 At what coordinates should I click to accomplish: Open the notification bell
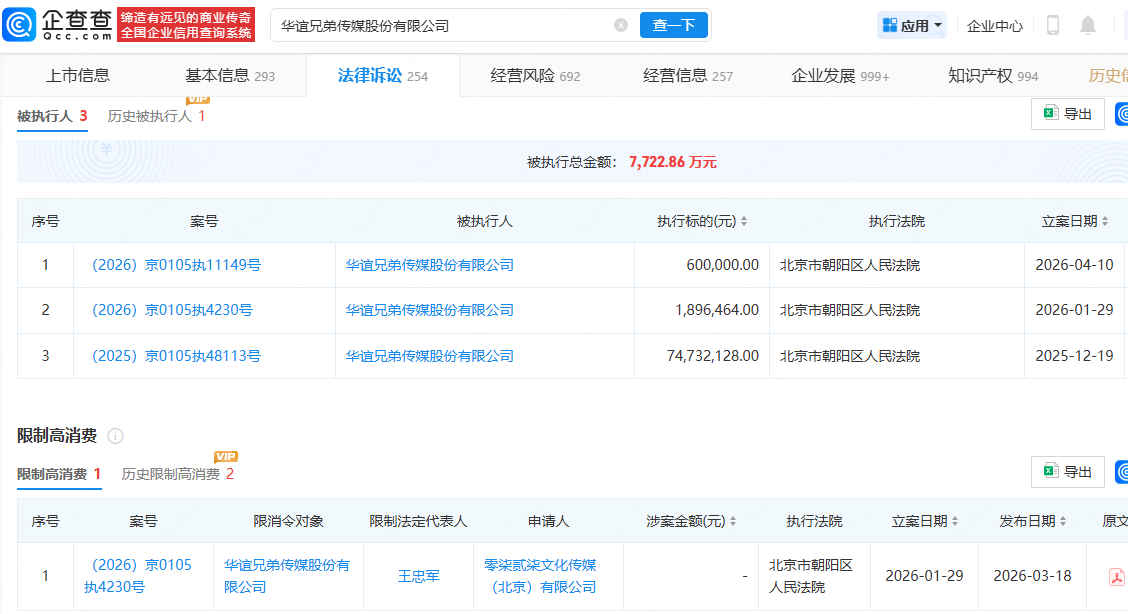tap(1088, 26)
